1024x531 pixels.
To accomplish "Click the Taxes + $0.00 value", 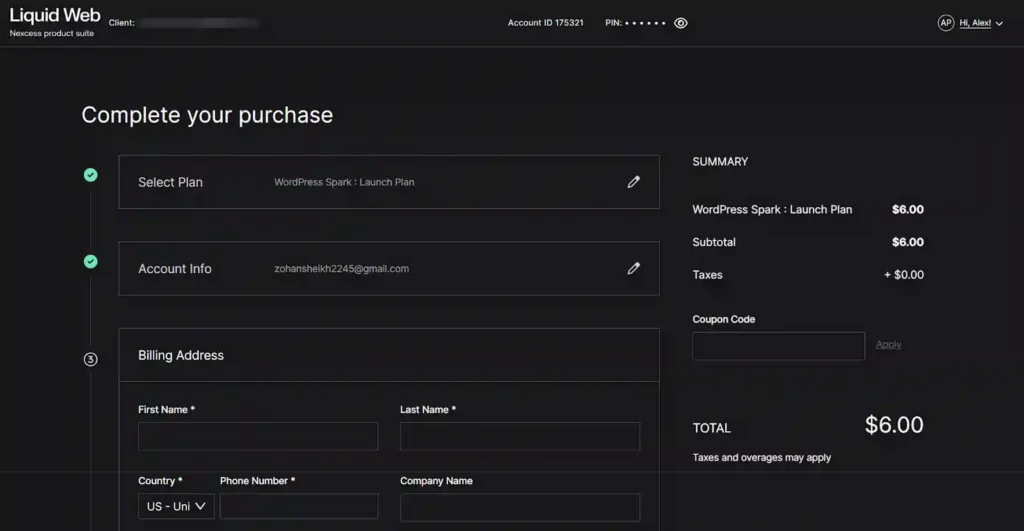I will coord(904,275).
